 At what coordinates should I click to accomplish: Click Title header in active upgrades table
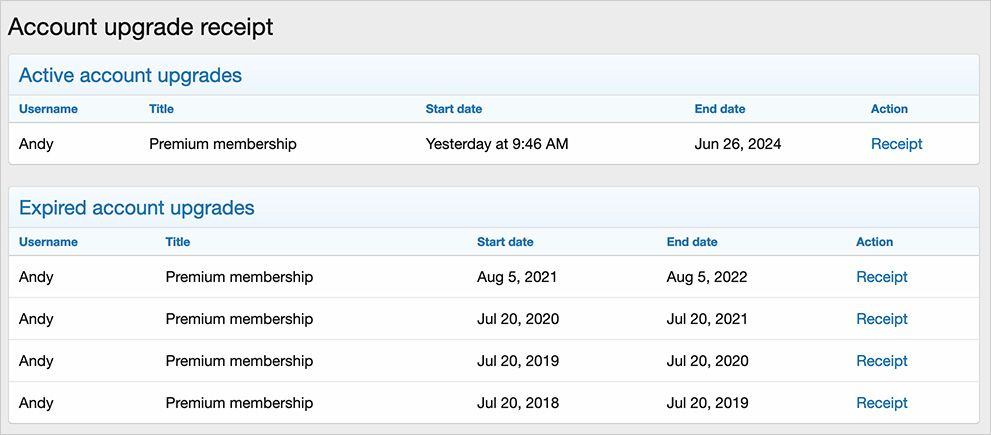pyautogui.click(x=161, y=109)
